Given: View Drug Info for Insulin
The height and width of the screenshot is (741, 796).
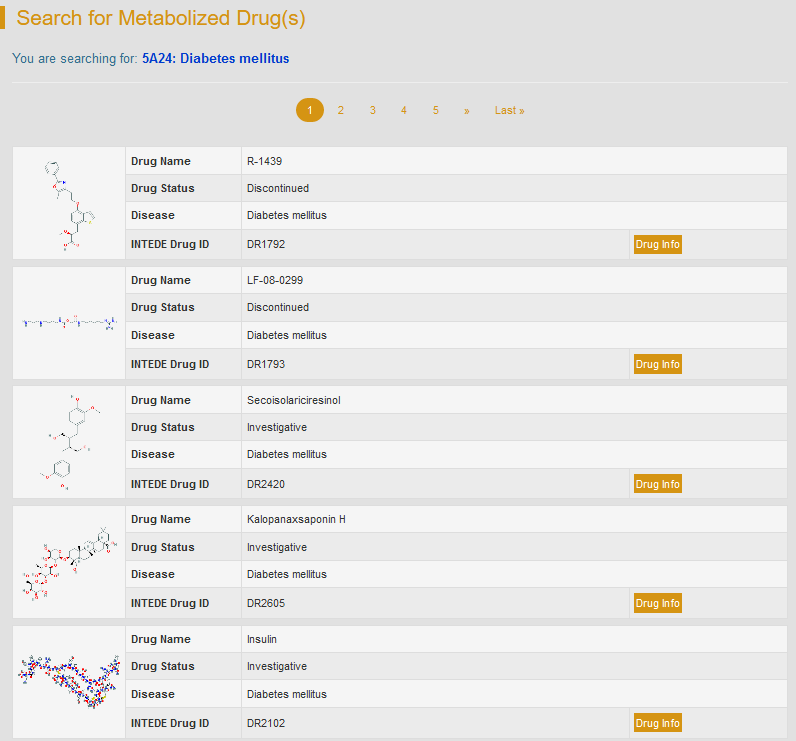Looking at the screenshot, I should pos(657,723).
